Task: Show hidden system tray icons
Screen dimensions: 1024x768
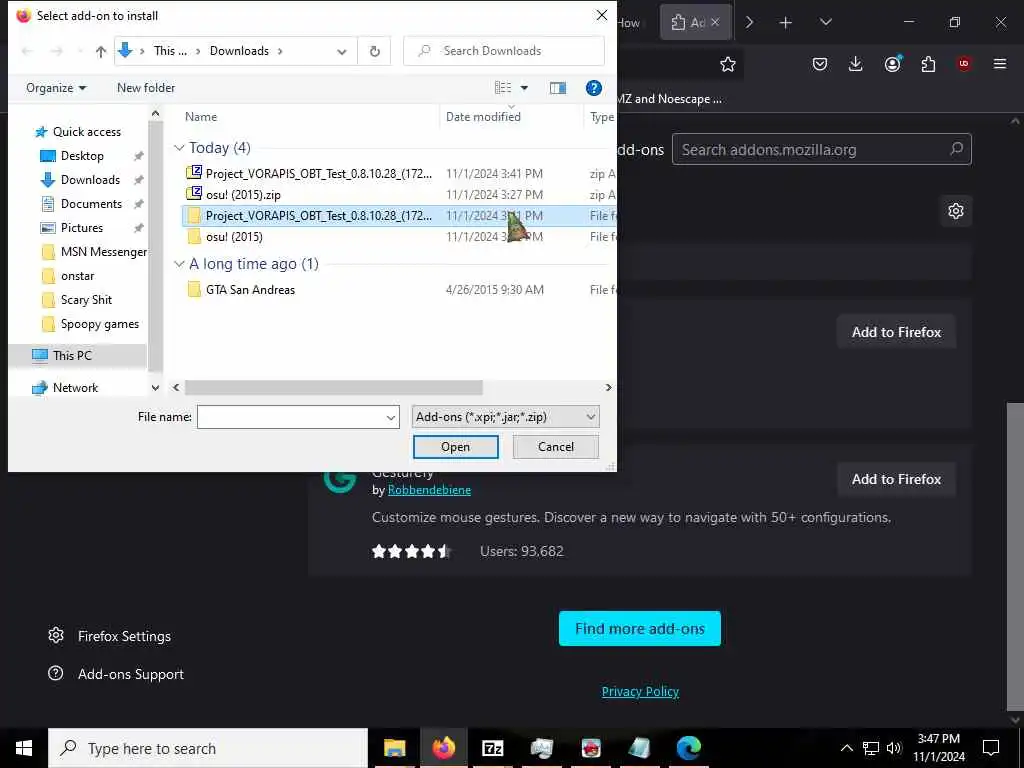Action: click(846, 748)
